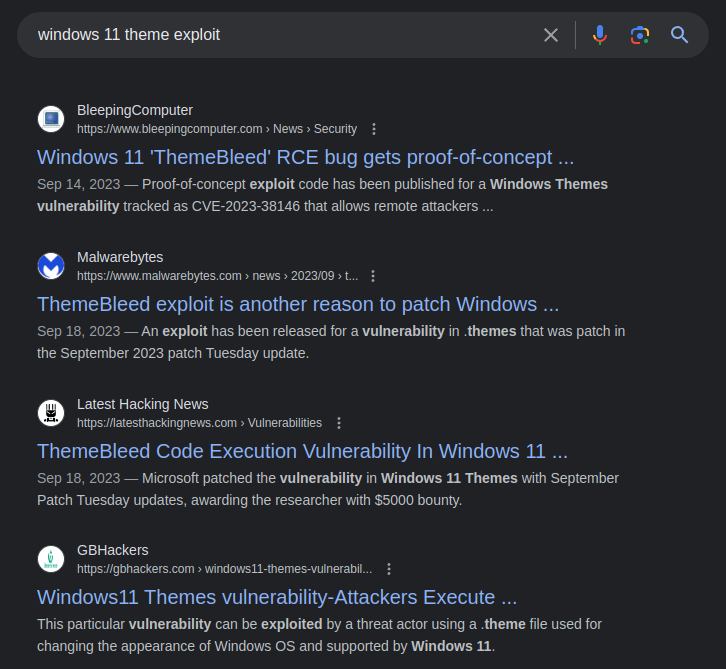Click the Malwarebytes site name text
The width and height of the screenshot is (726, 669).
[x=120, y=257]
